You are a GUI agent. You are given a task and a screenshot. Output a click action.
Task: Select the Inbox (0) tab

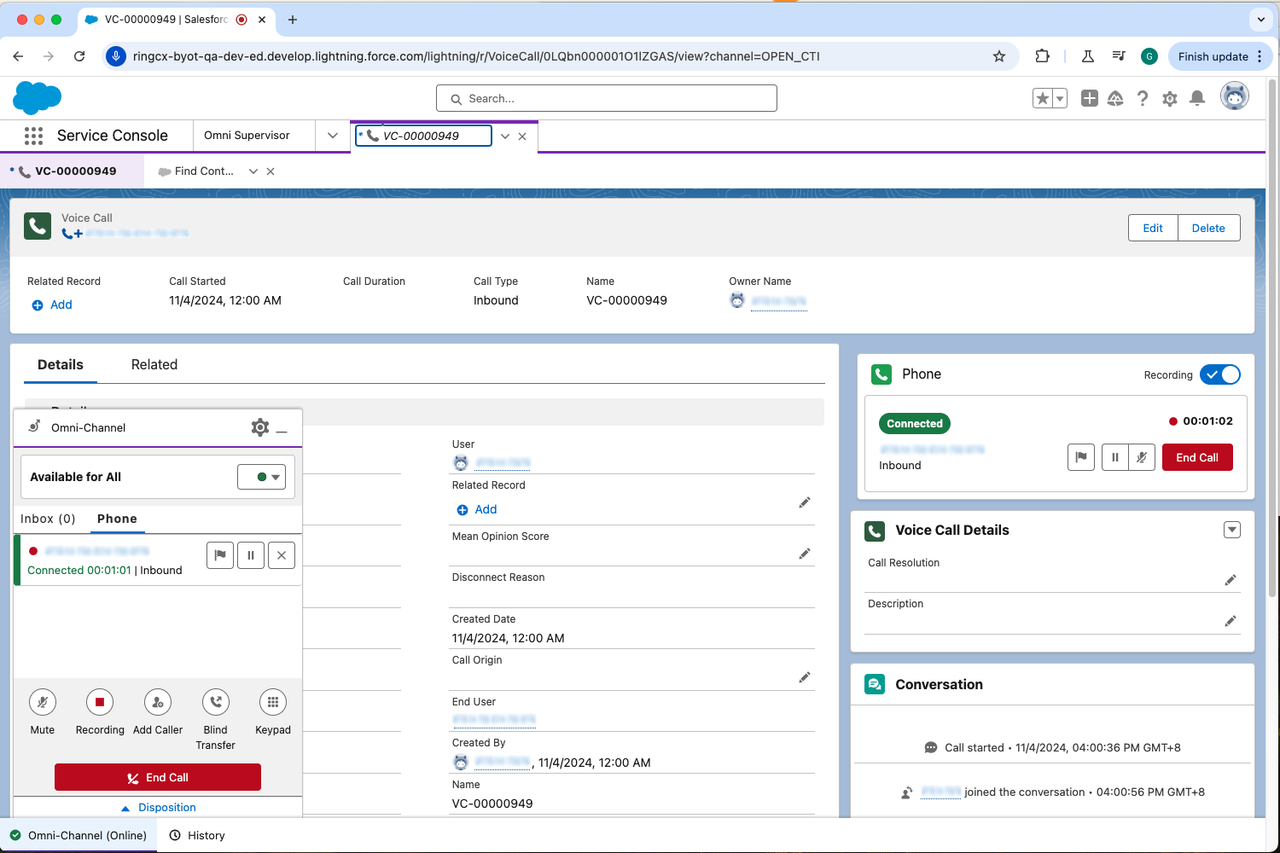click(48, 519)
